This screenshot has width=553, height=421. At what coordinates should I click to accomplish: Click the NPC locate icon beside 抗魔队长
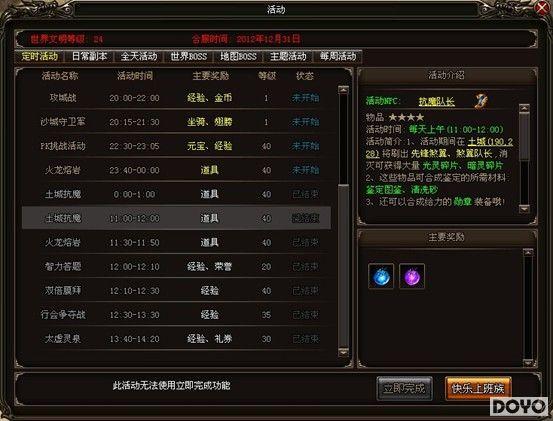coord(481,101)
